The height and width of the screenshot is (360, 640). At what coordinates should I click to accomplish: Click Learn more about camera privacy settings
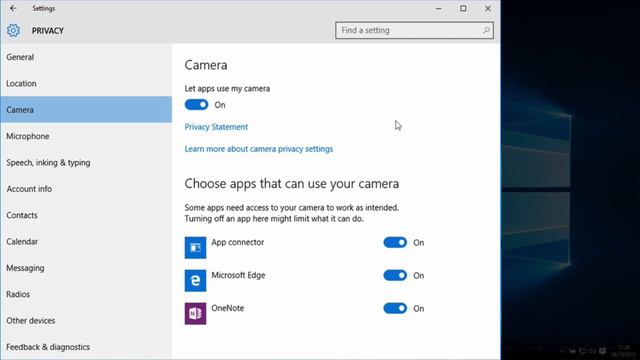[x=259, y=149]
